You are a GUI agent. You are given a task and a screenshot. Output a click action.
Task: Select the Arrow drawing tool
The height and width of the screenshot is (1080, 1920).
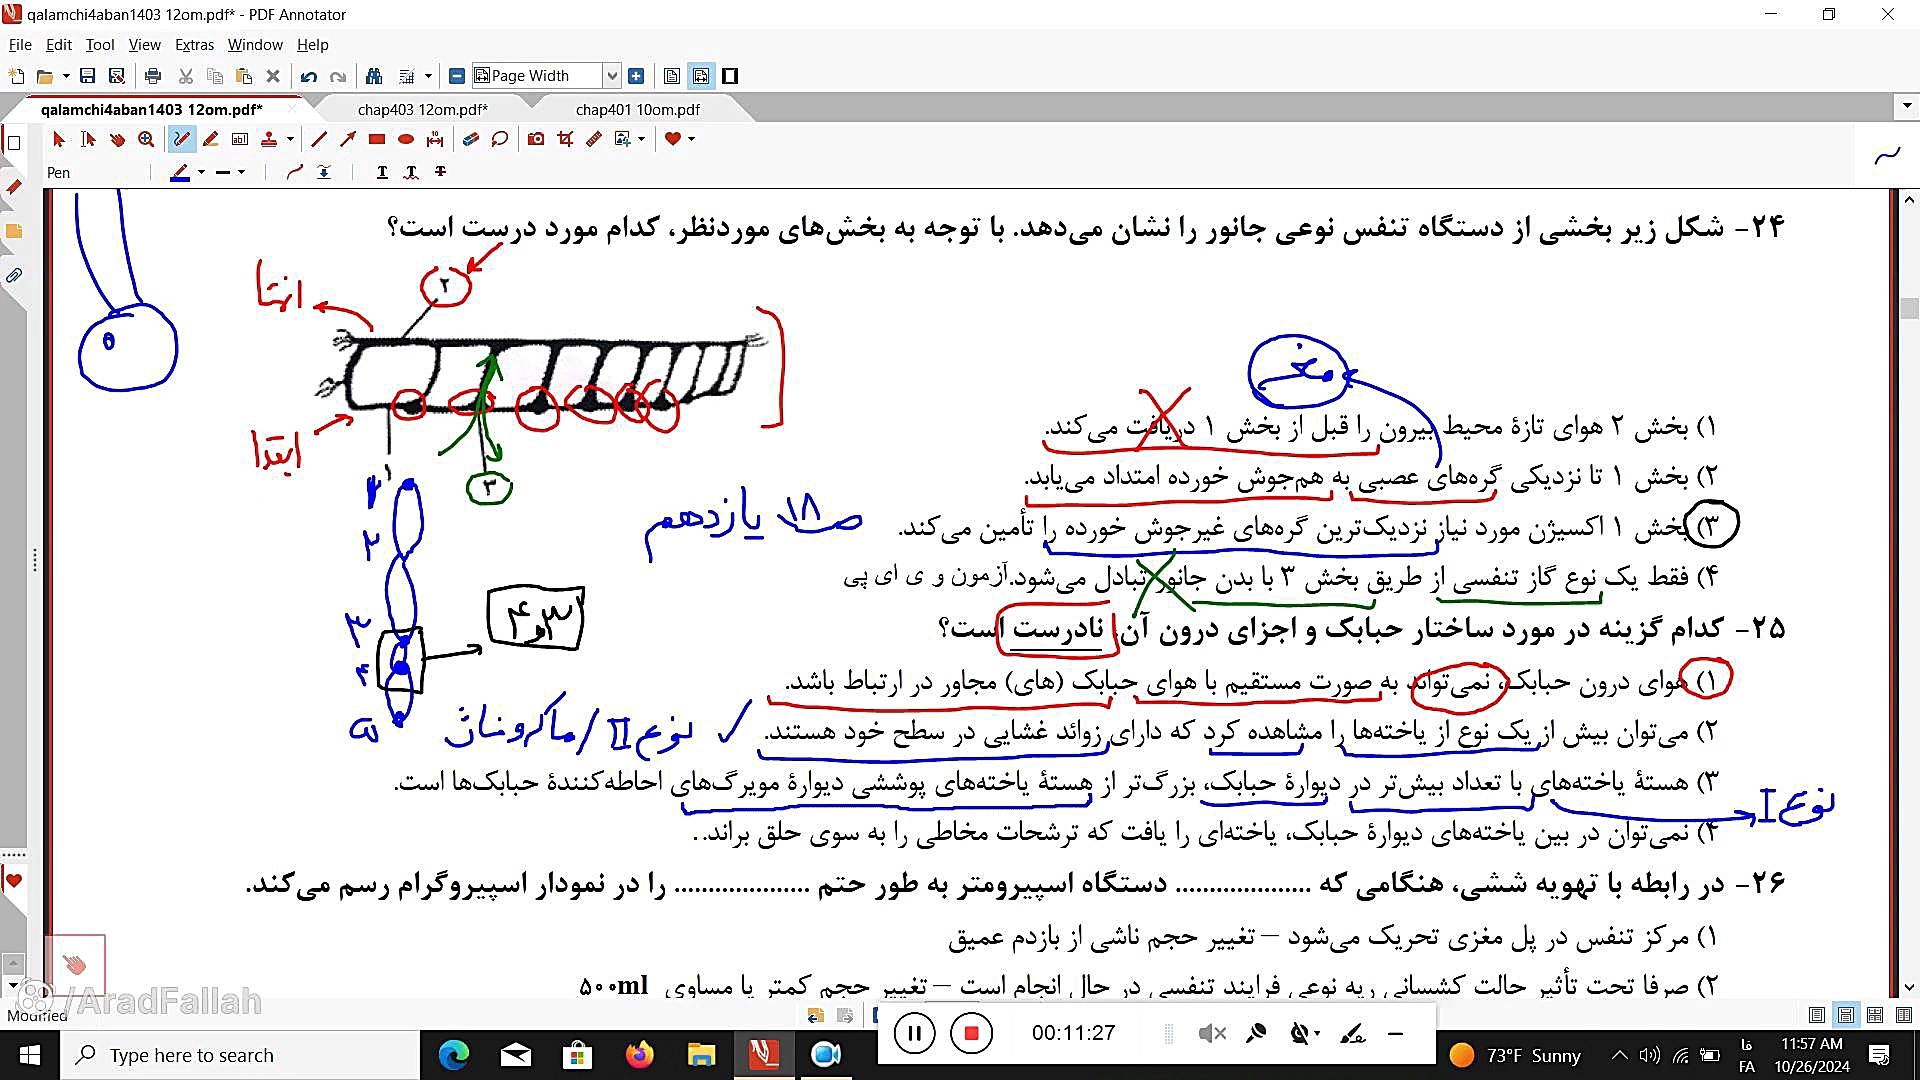(348, 139)
